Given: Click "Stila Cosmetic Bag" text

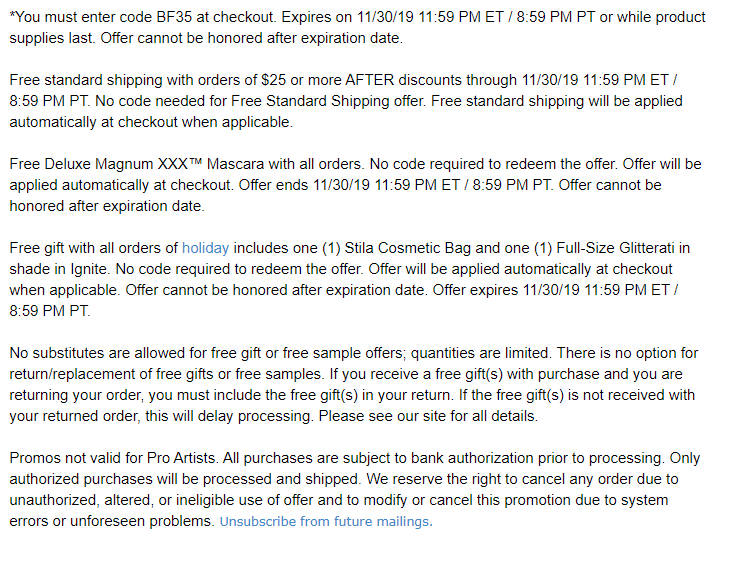Looking at the screenshot, I should coord(407,248).
